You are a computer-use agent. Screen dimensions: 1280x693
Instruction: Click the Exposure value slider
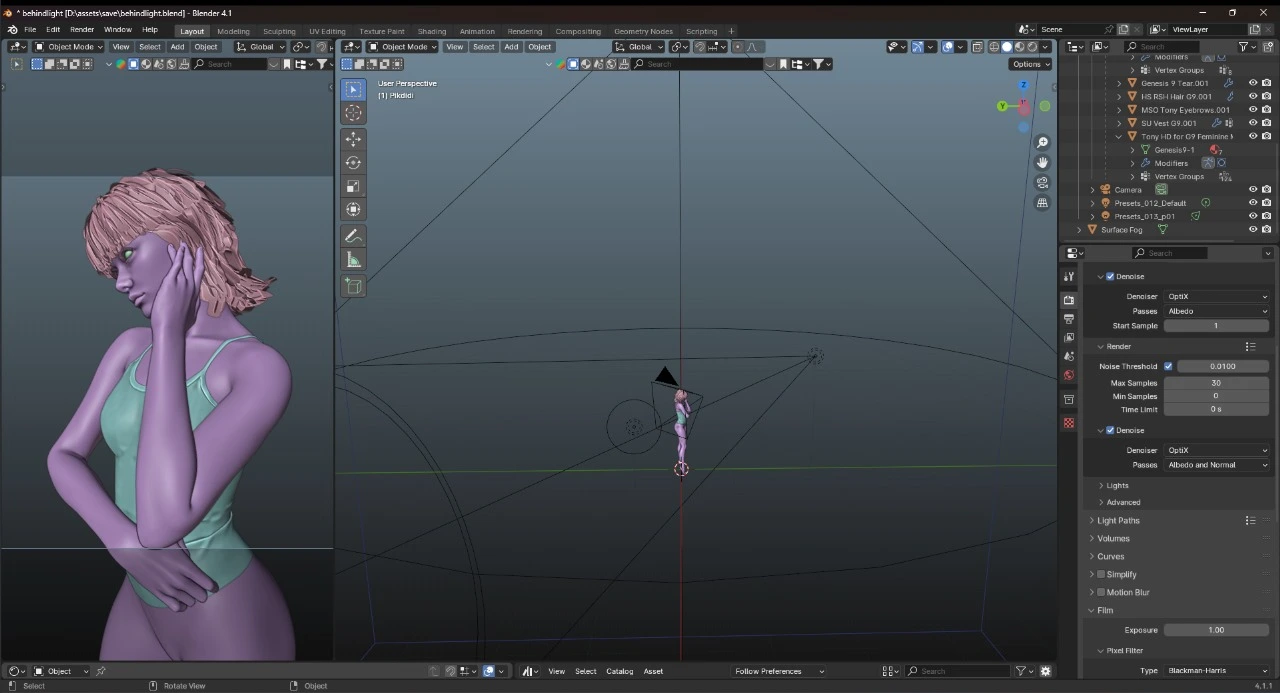tap(1216, 630)
